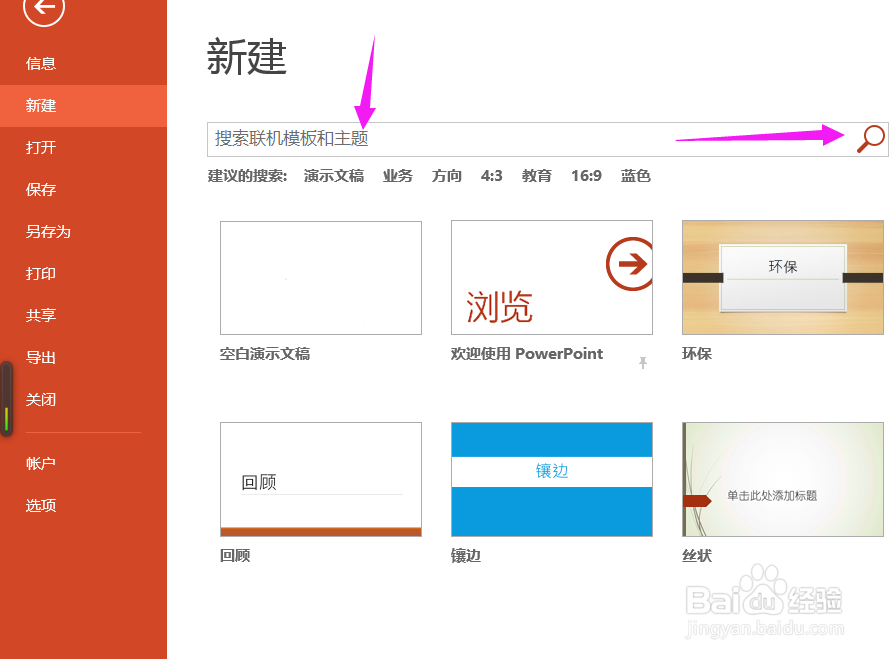Open the 浏览 welcome template thumbnail
Viewport: 894px width, 659px height.
coord(552,278)
